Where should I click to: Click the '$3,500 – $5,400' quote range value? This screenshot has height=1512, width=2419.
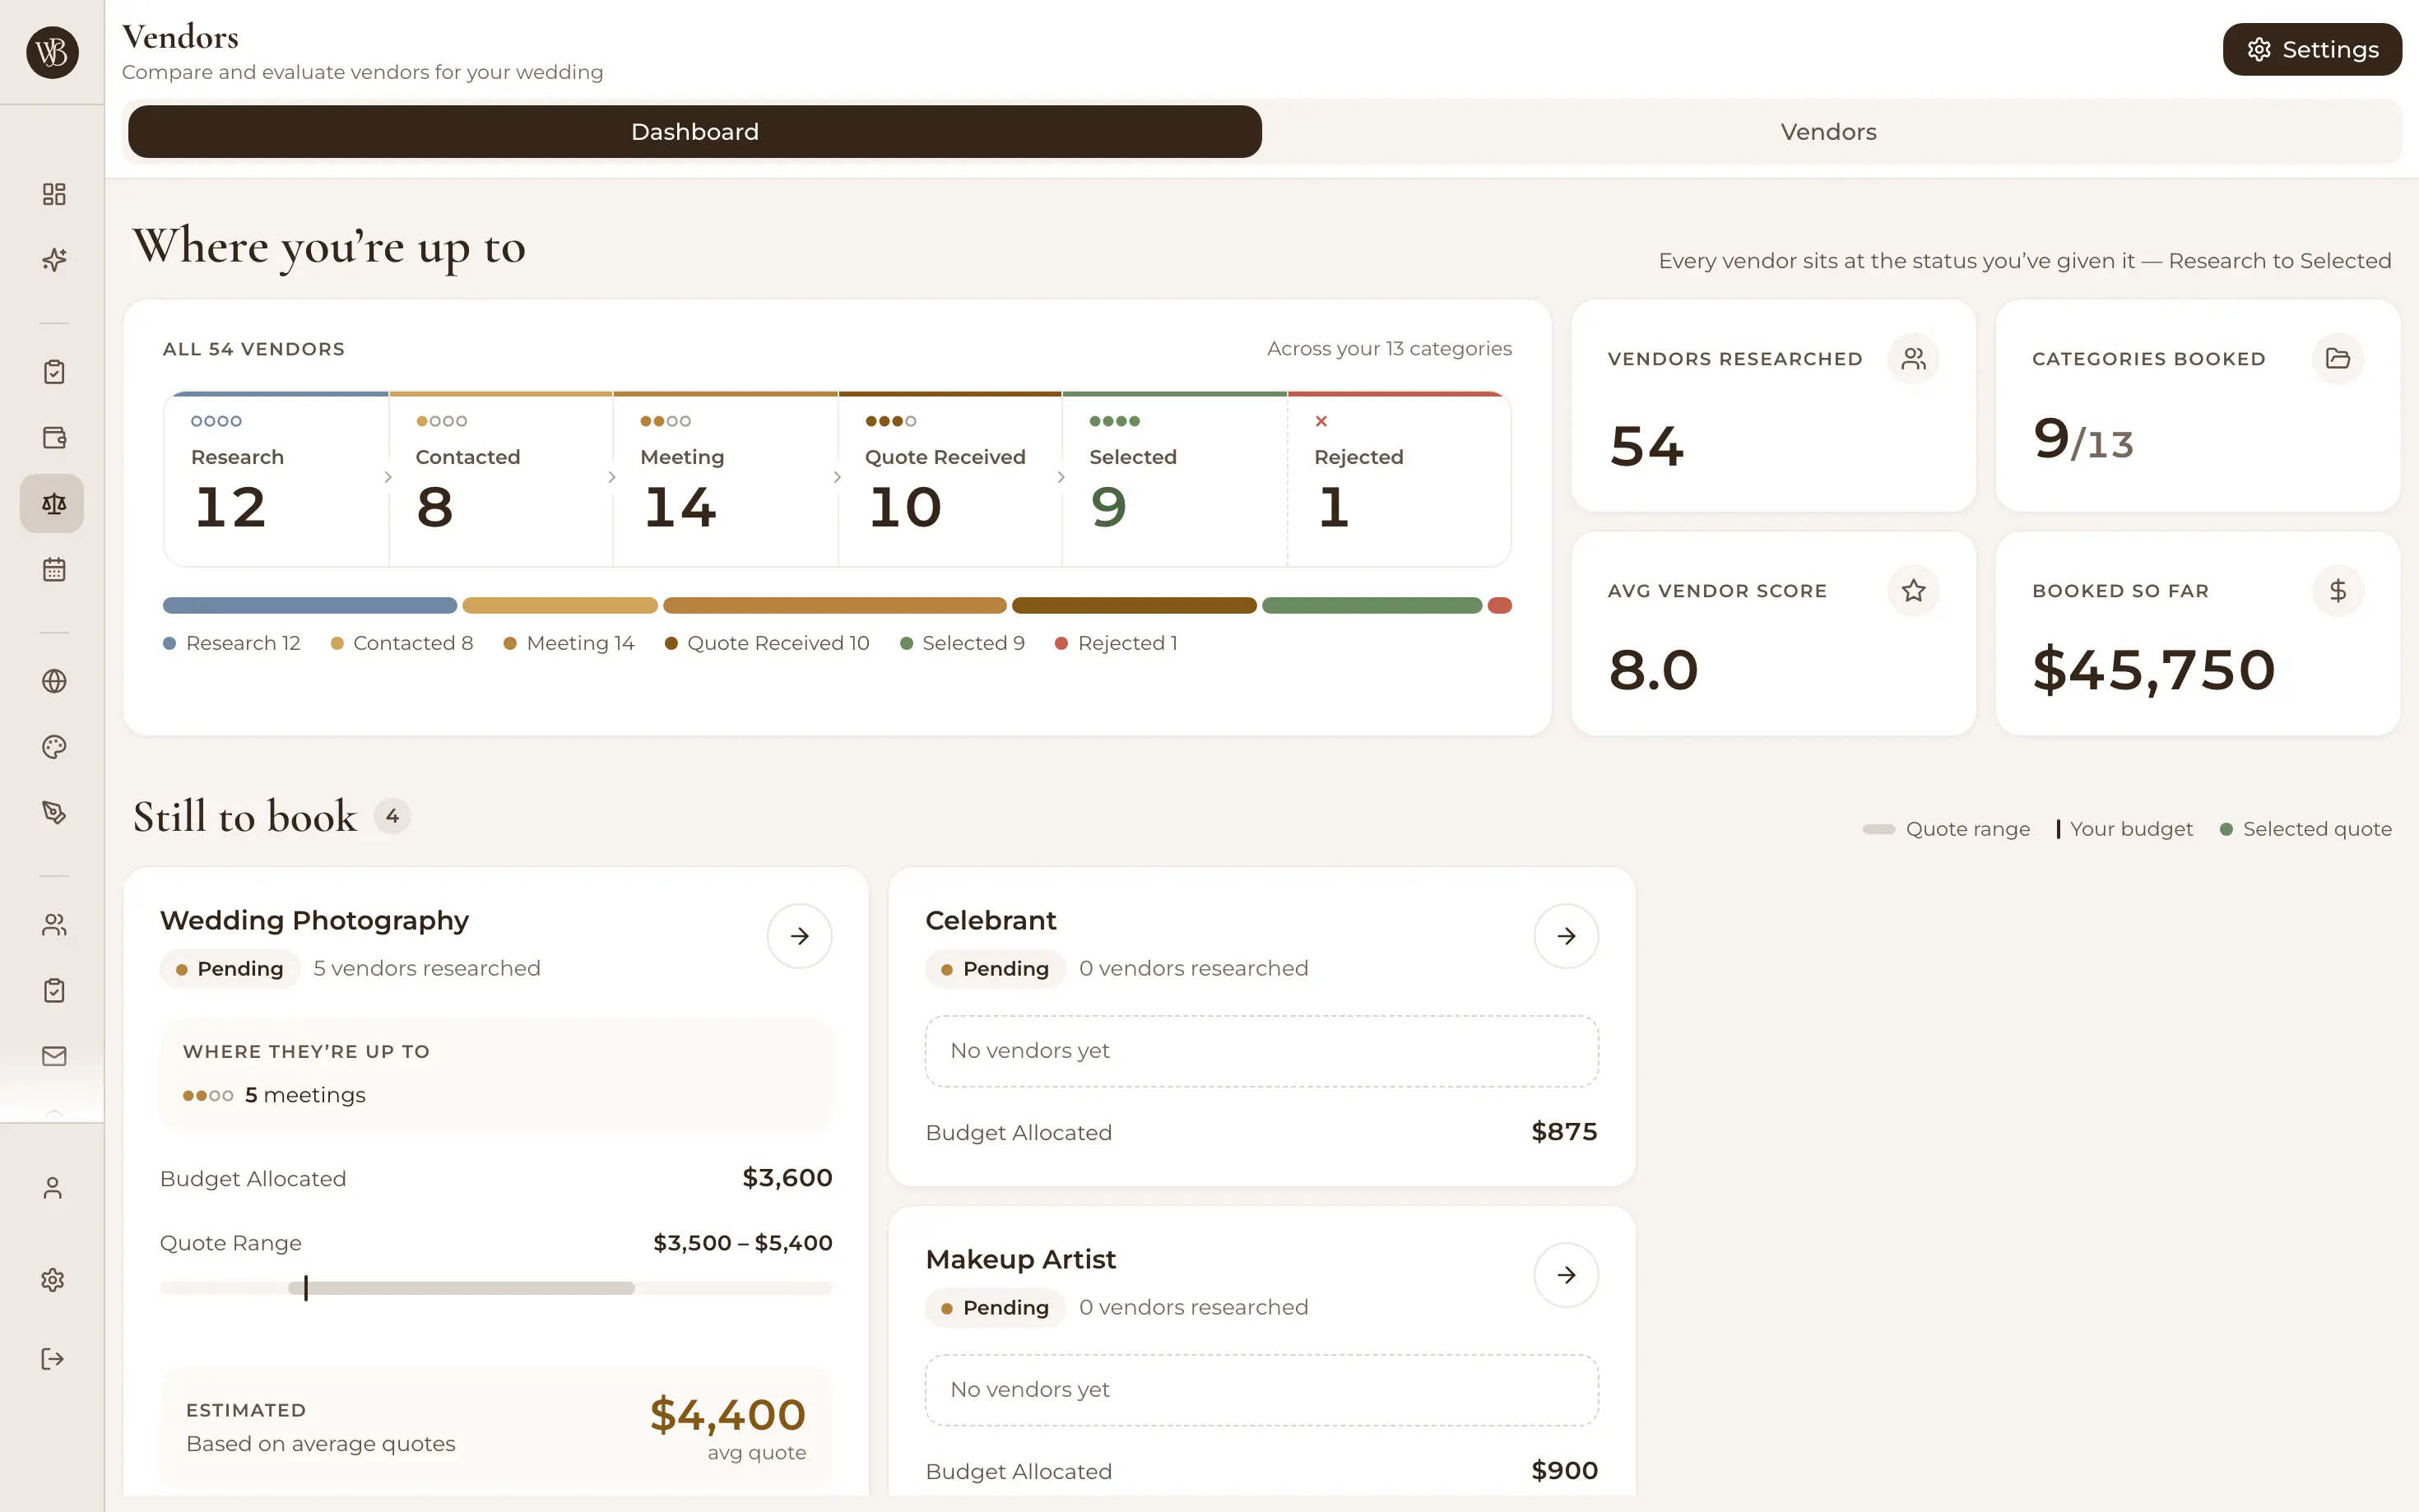click(x=742, y=1243)
